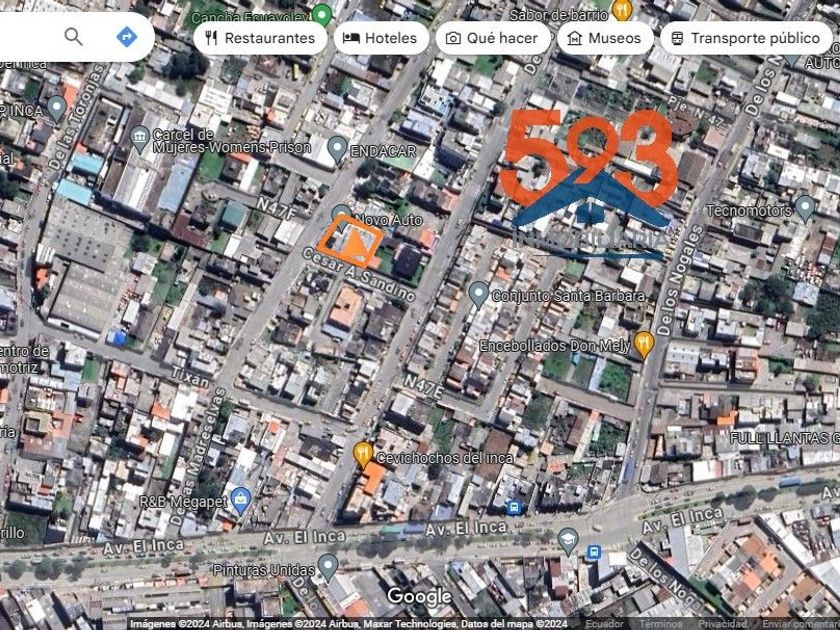Open the Encebollados Don Mely restaurant pin
This screenshot has width=840, height=630.
(643, 344)
